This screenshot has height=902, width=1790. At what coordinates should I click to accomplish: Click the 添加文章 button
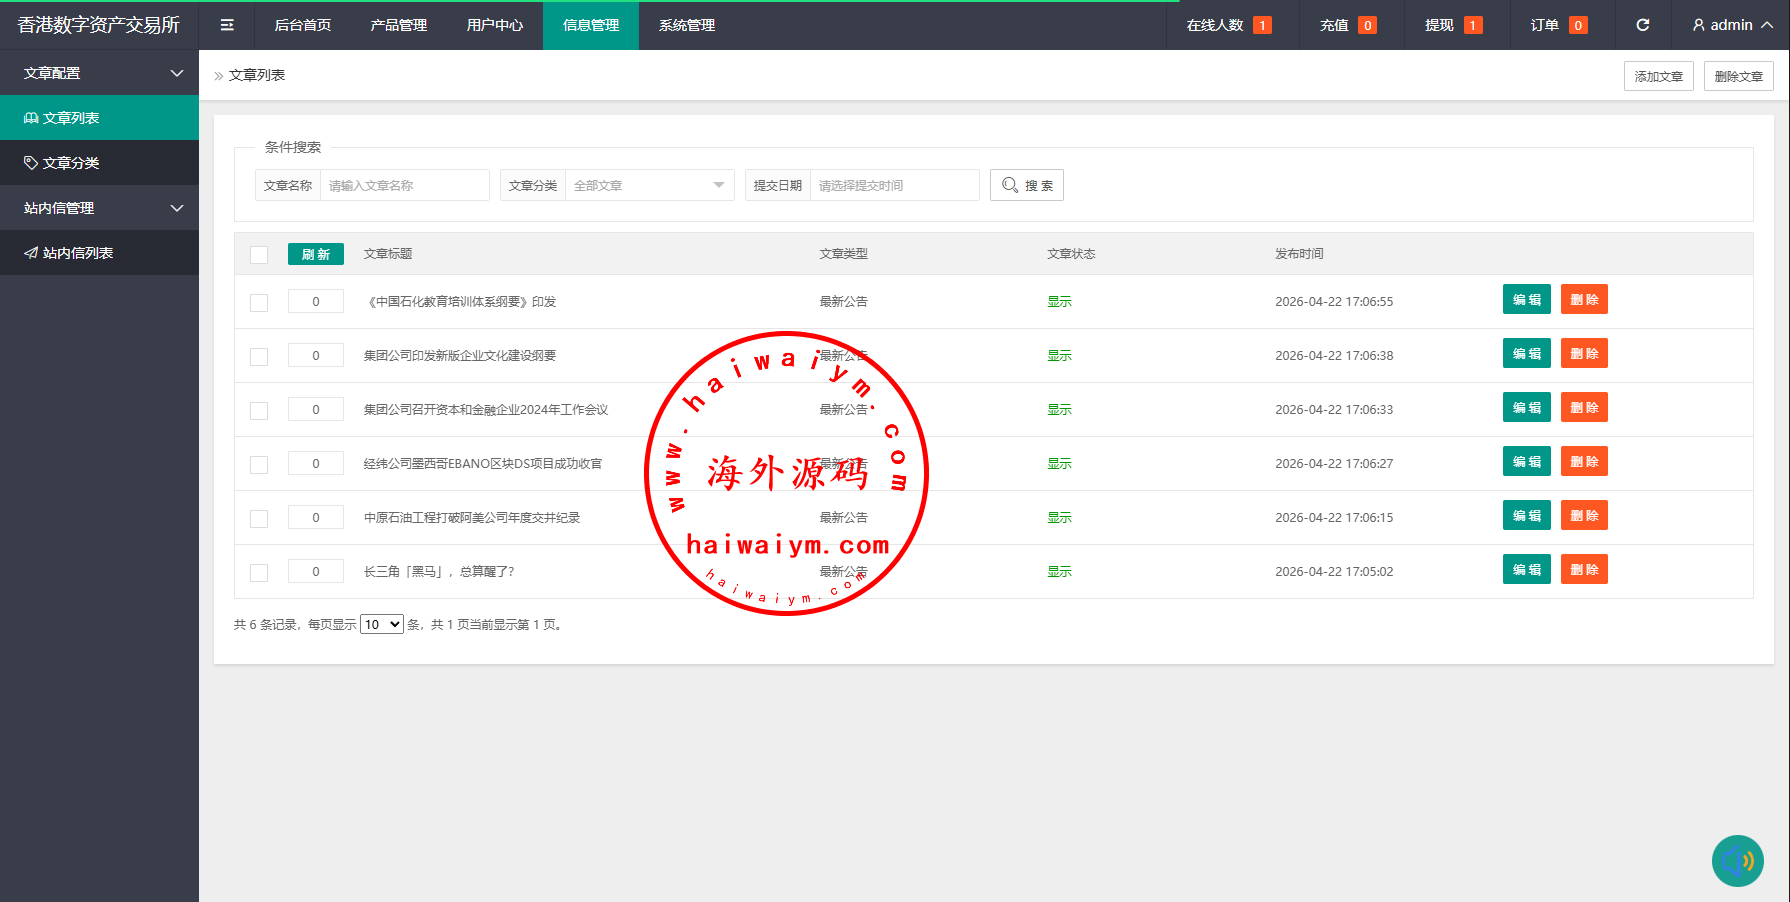(1658, 76)
